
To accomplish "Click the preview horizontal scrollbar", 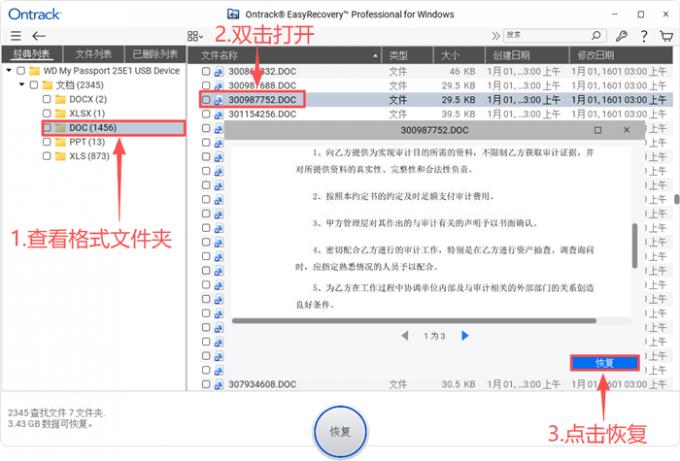I will click(414, 321).
